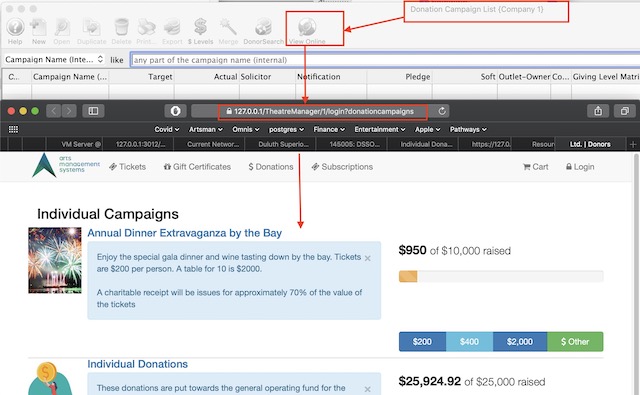
Task: Go back in Safari browser
Action: (53, 111)
